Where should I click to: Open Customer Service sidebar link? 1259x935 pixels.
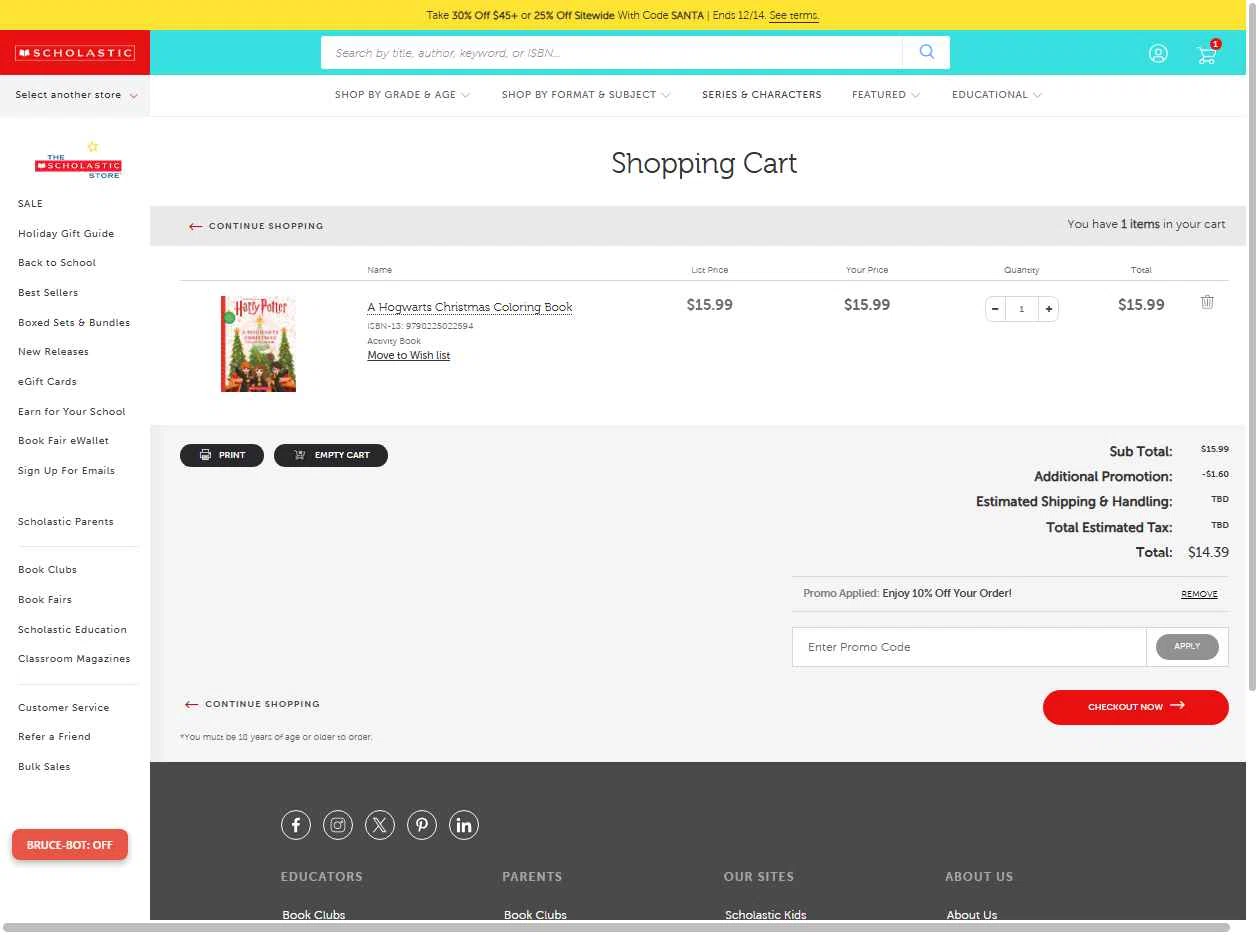point(64,708)
